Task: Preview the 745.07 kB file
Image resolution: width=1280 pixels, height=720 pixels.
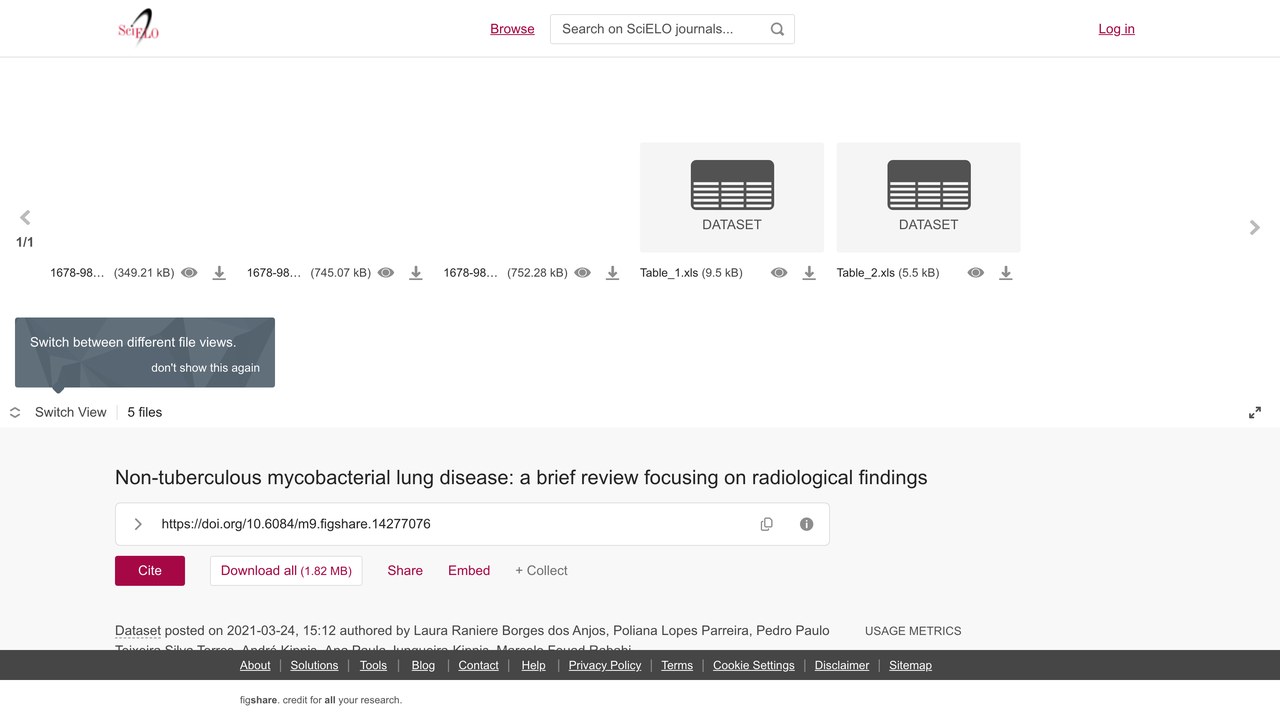Action: click(x=386, y=273)
